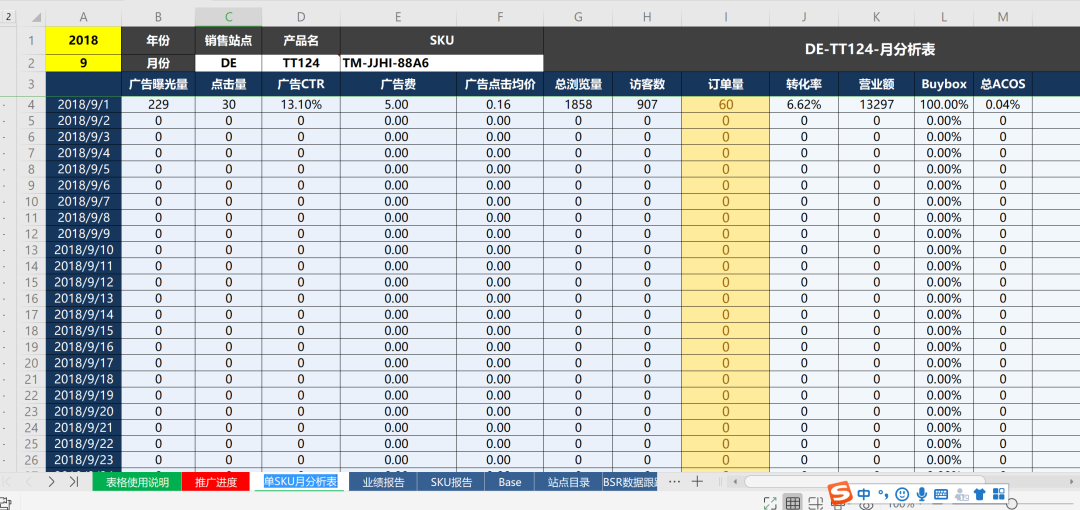Open the Sogou skin shirt icon
1080x510 pixels.
pyautogui.click(x=979, y=494)
